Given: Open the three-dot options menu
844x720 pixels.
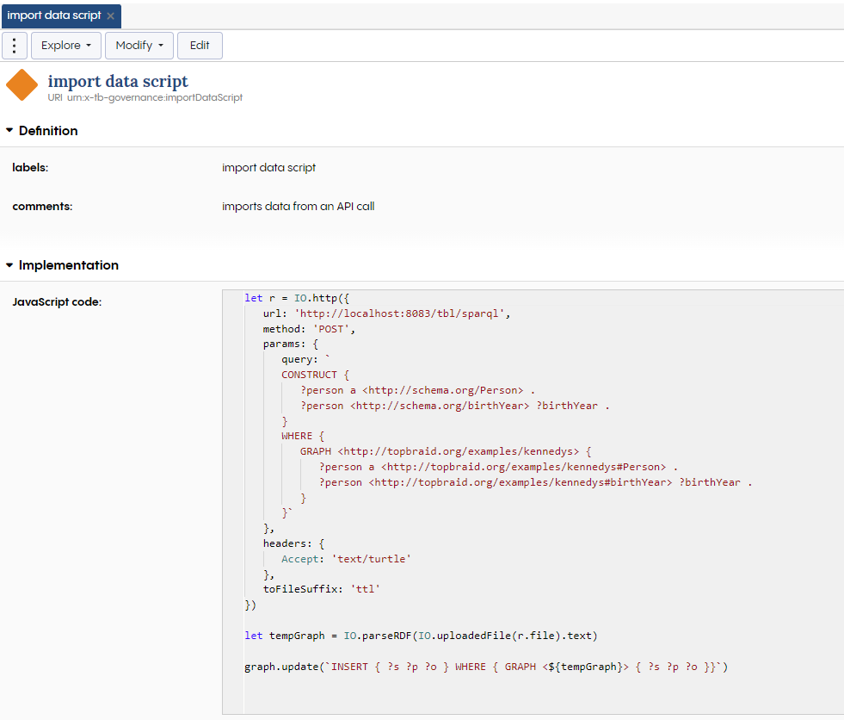Looking at the screenshot, I should click(x=14, y=45).
